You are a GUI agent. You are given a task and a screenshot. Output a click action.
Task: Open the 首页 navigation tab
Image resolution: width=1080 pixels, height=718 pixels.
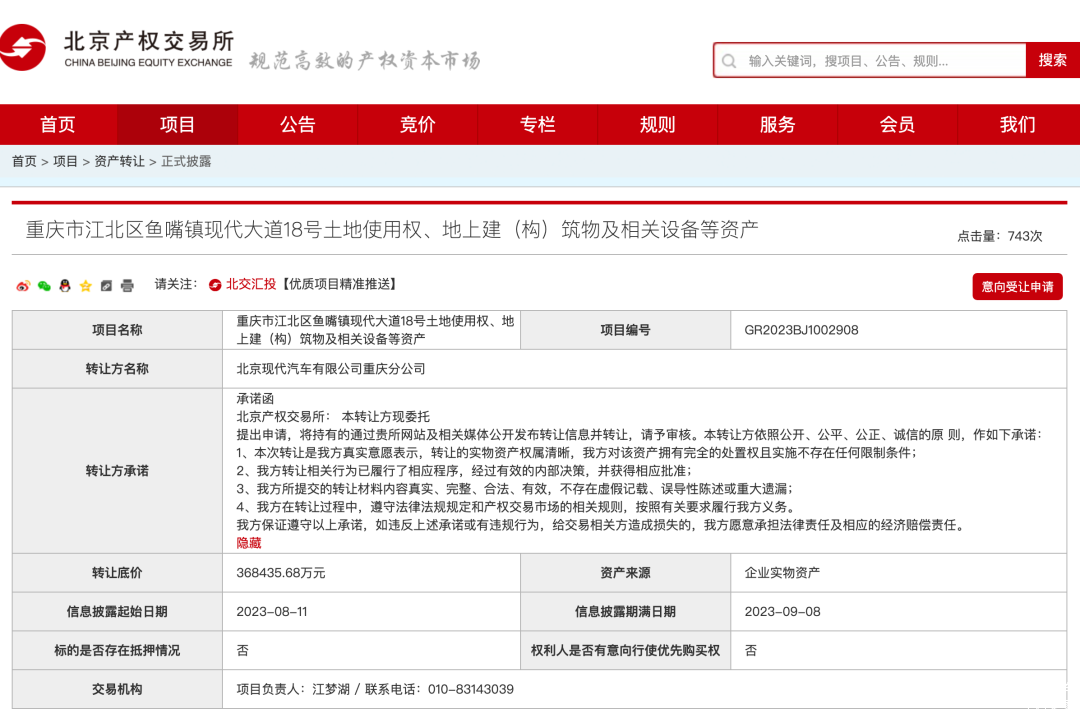coord(58,125)
